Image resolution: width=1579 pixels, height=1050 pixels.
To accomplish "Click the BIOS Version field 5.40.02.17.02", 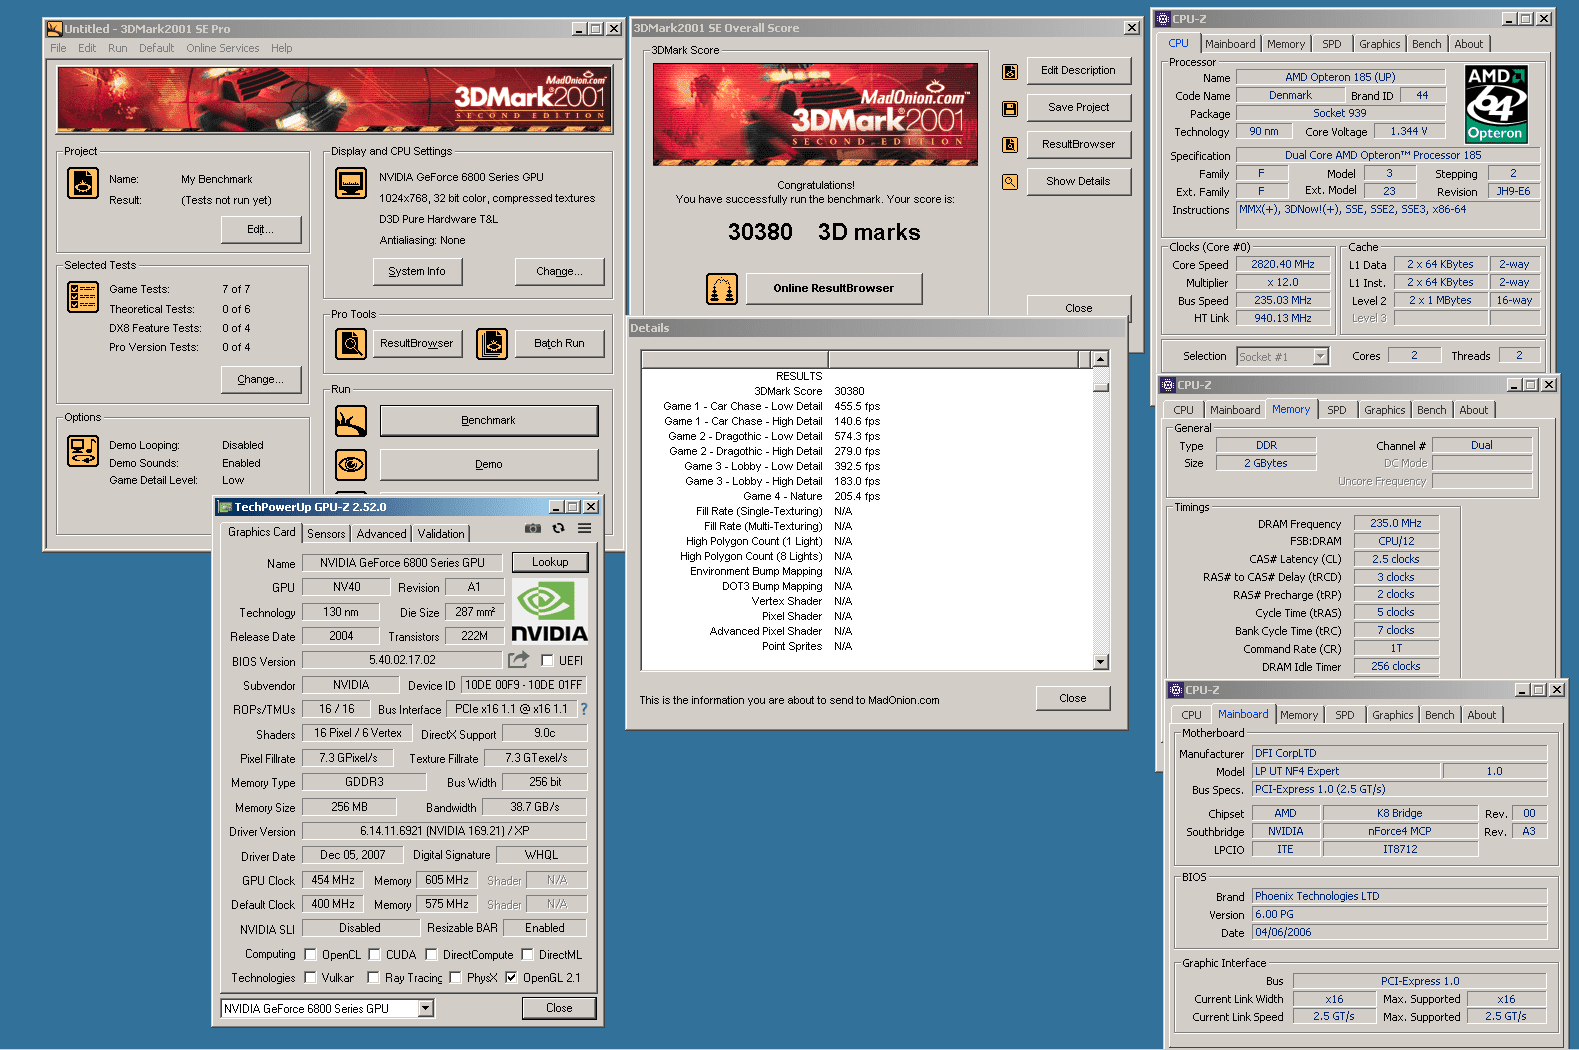I will [x=402, y=660].
